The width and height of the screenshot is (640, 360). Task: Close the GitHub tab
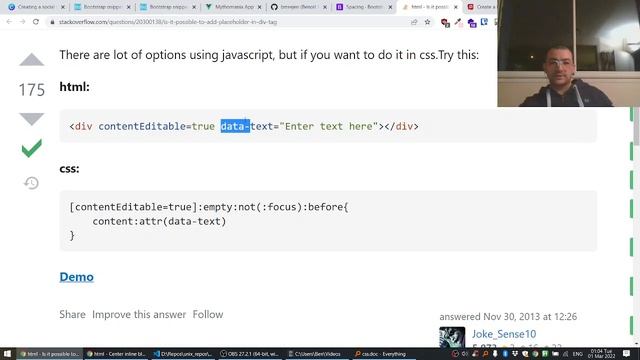[325, 7]
